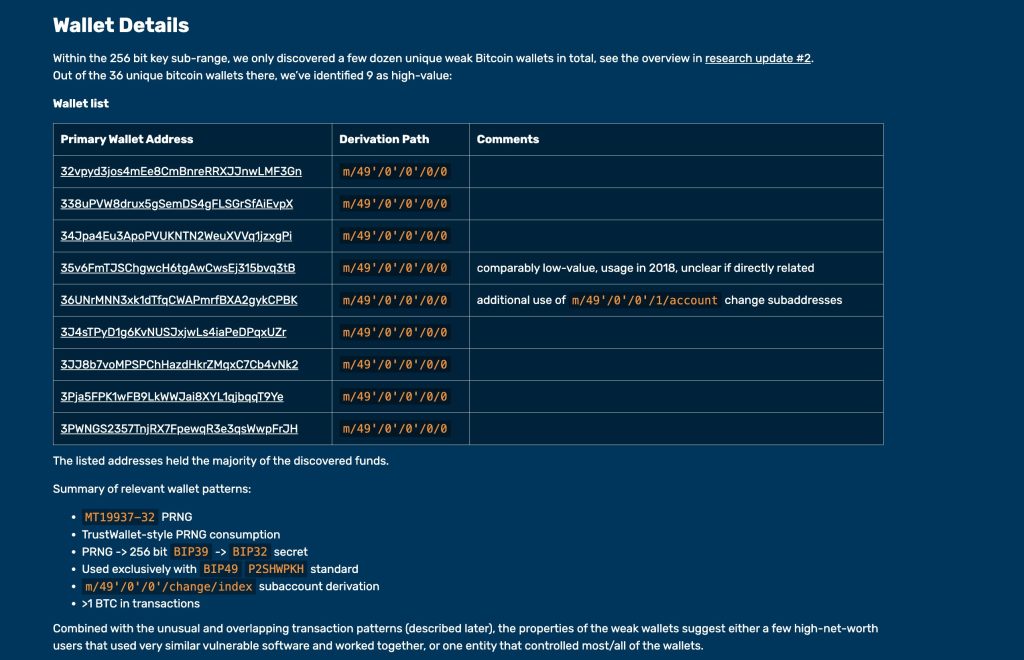
Task: Open wallet address starting with 32vpyd3jos
Action: 181,171
